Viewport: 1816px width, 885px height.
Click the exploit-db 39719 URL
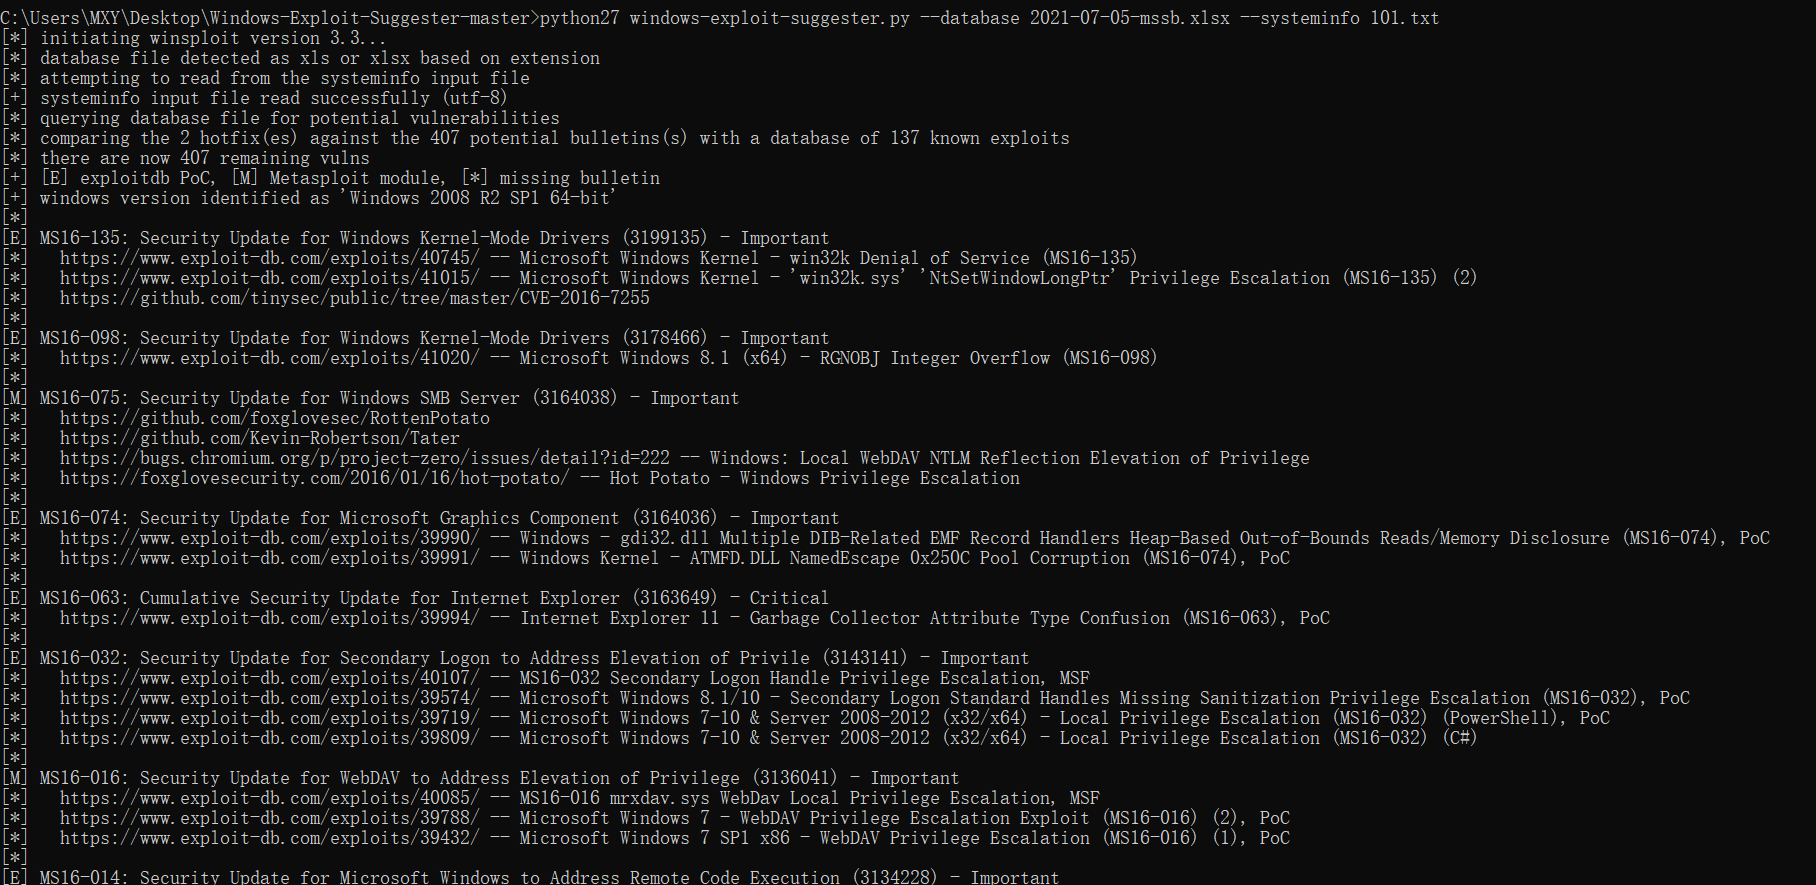pos(269,718)
